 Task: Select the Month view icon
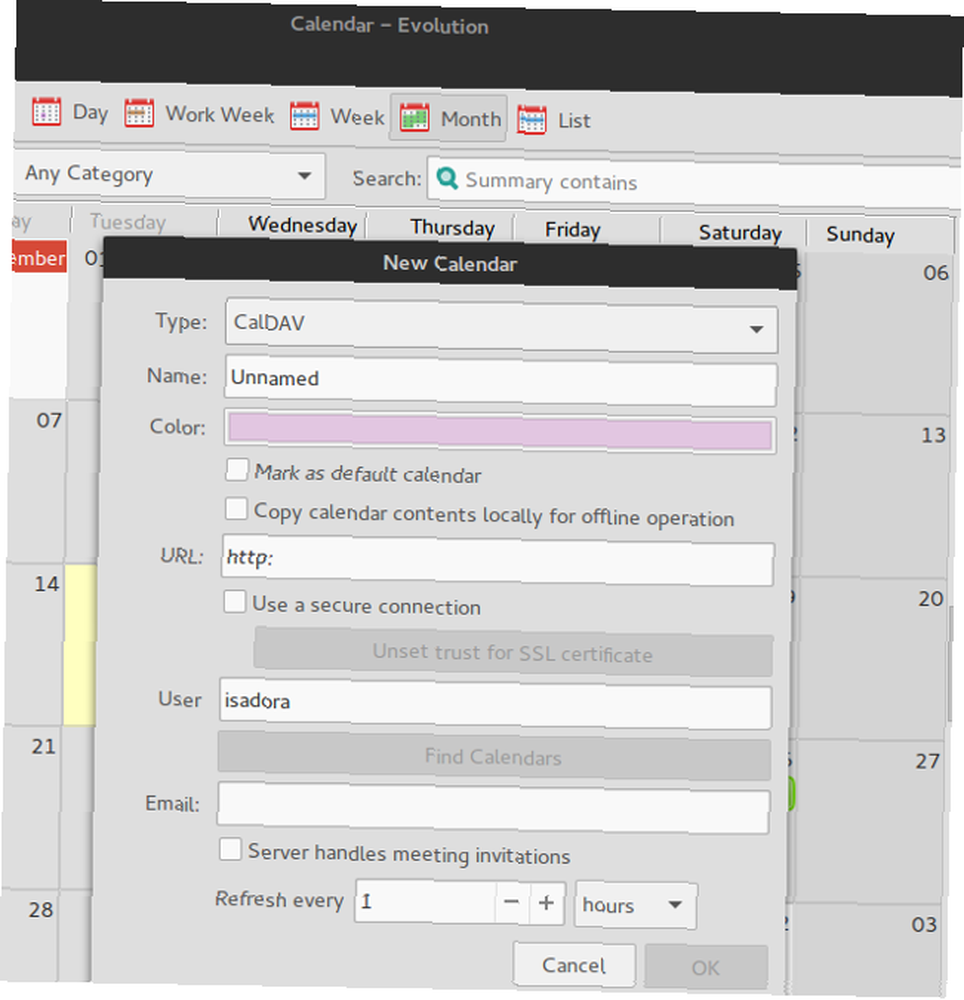(414, 118)
